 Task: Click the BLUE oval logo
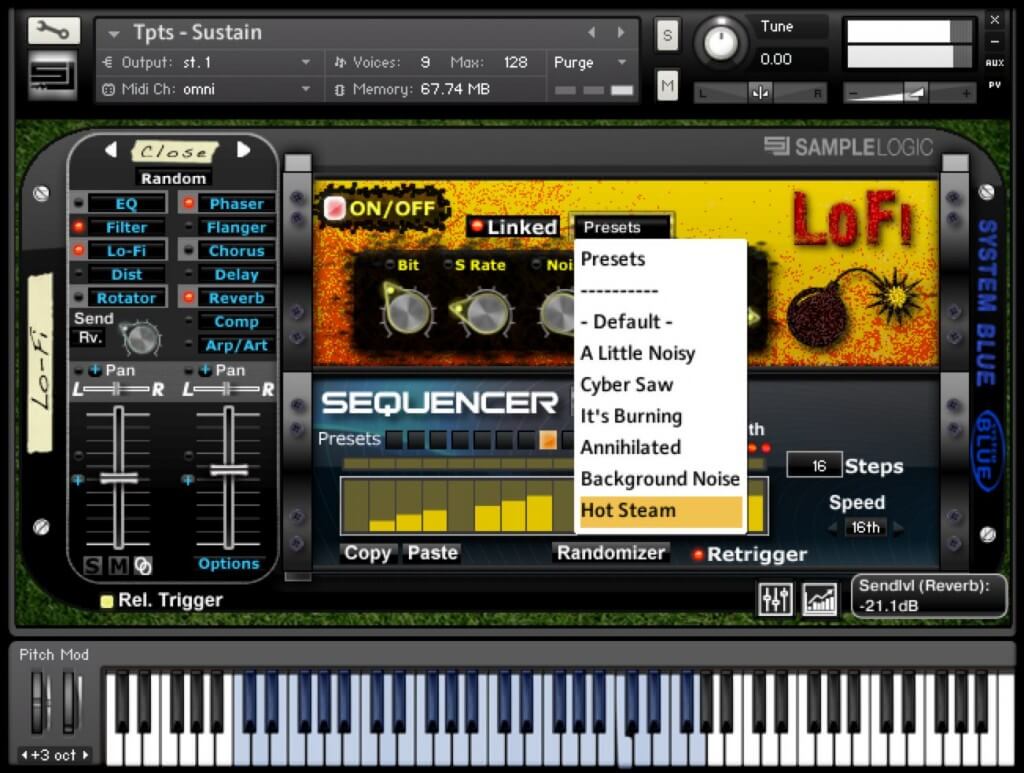tap(985, 449)
